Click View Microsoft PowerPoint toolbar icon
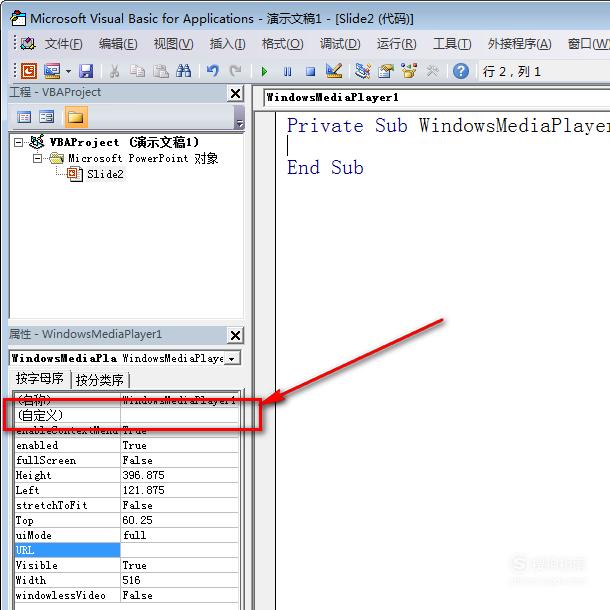 click(29, 71)
